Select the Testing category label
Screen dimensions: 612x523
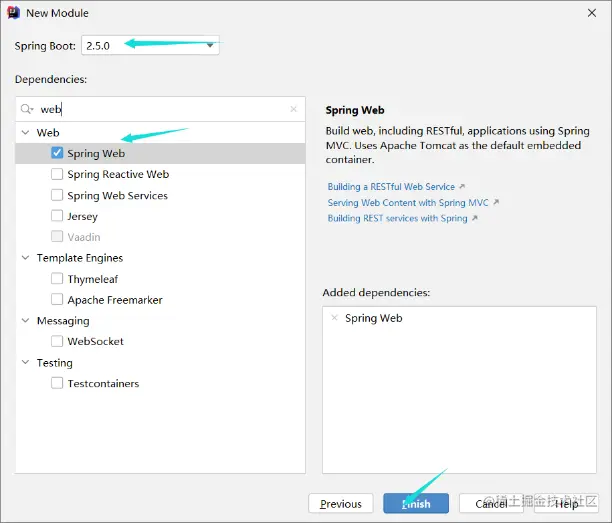(x=55, y=363)
